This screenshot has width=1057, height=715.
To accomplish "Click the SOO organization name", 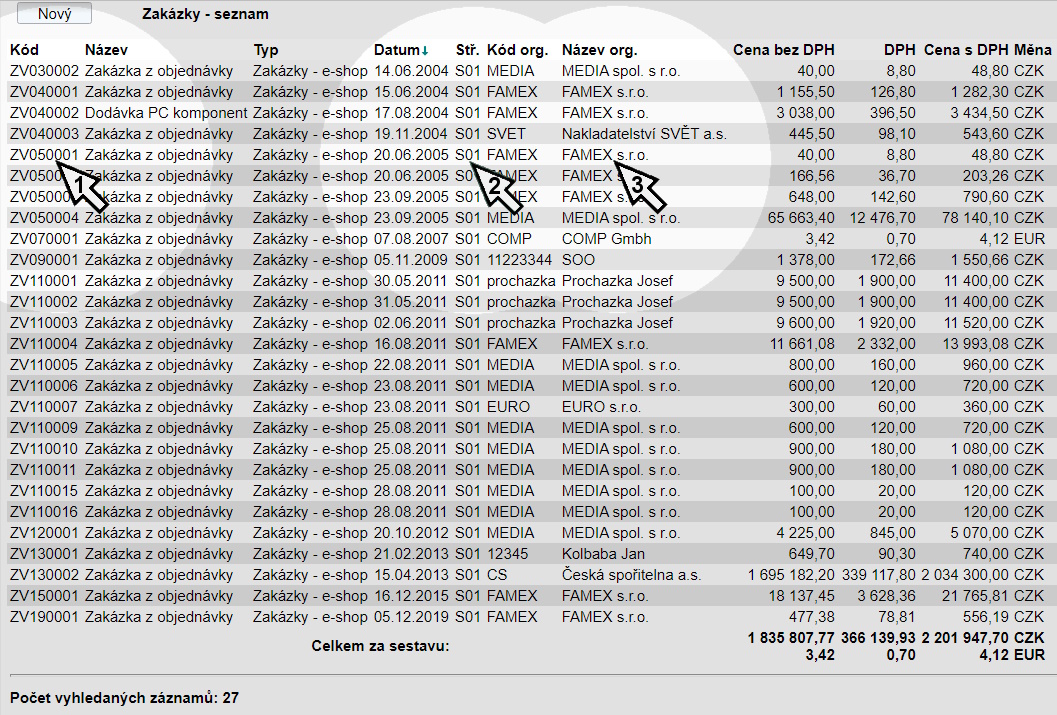I will click(x=578, y=260).
